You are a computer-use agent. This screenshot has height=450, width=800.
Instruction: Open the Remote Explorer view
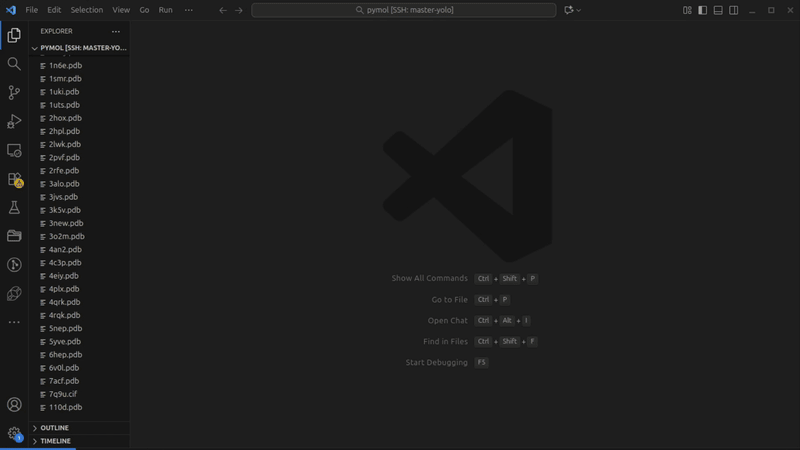tap(14, 150)
